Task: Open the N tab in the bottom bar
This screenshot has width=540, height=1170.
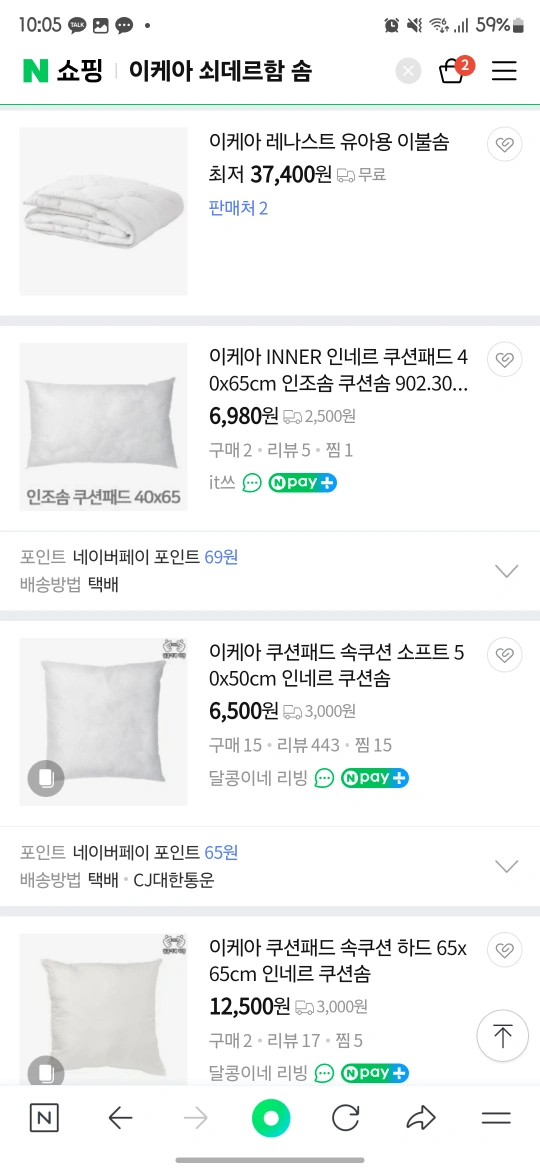Action: coord(45,1118)
